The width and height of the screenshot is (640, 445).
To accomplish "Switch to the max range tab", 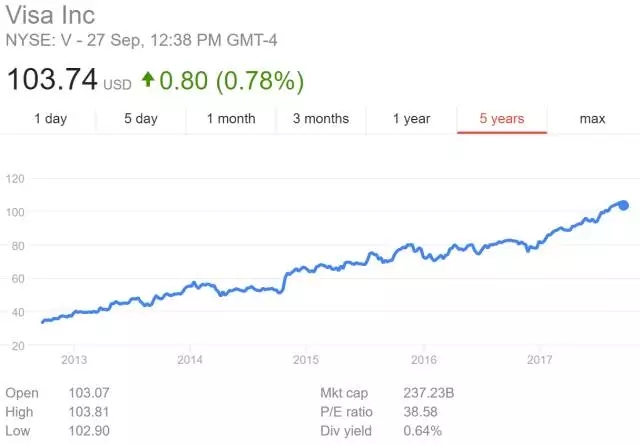I will pos(592,119).
